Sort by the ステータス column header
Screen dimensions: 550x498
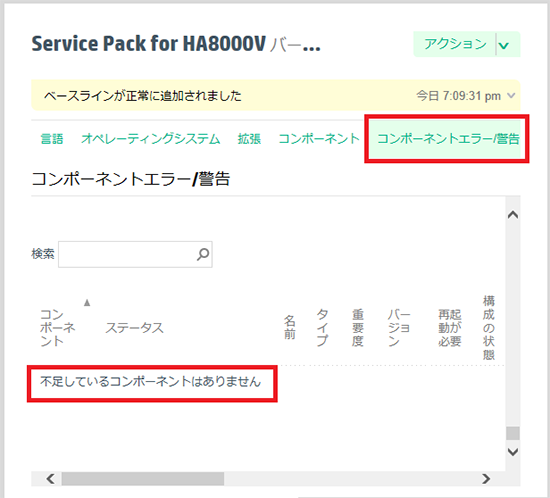[134, 328]
